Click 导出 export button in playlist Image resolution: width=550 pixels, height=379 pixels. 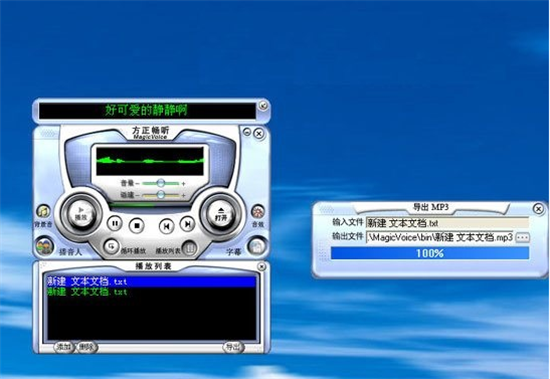pyautogui.click(x=234, y=347)
